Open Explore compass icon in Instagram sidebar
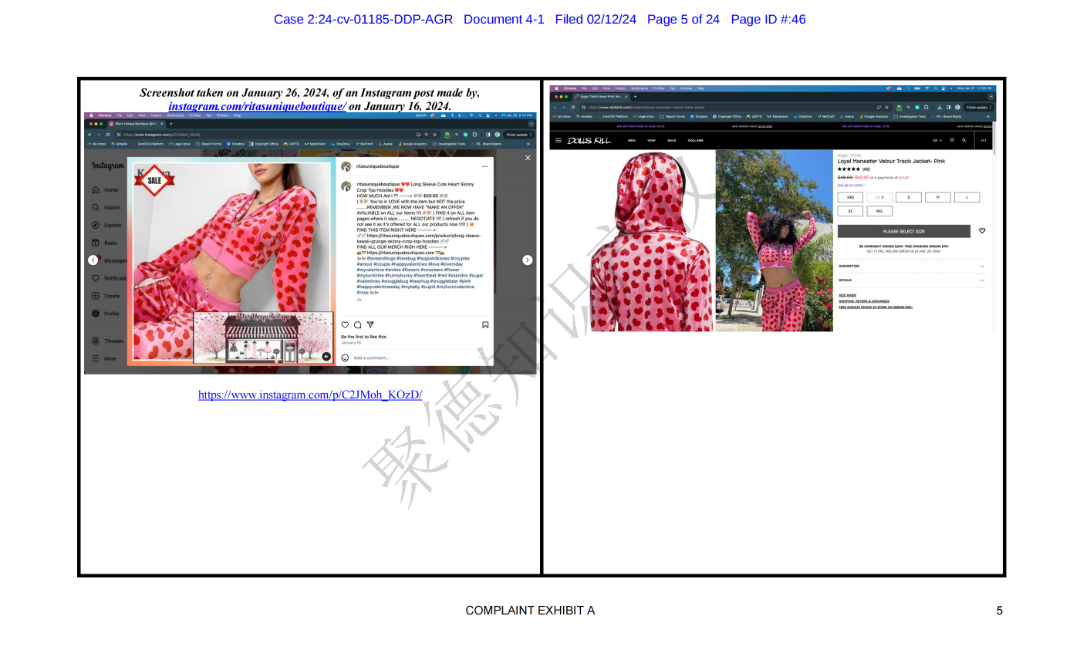Viewport: 1080px width, 655px height. pyautogui.click(x=96, y=225)
